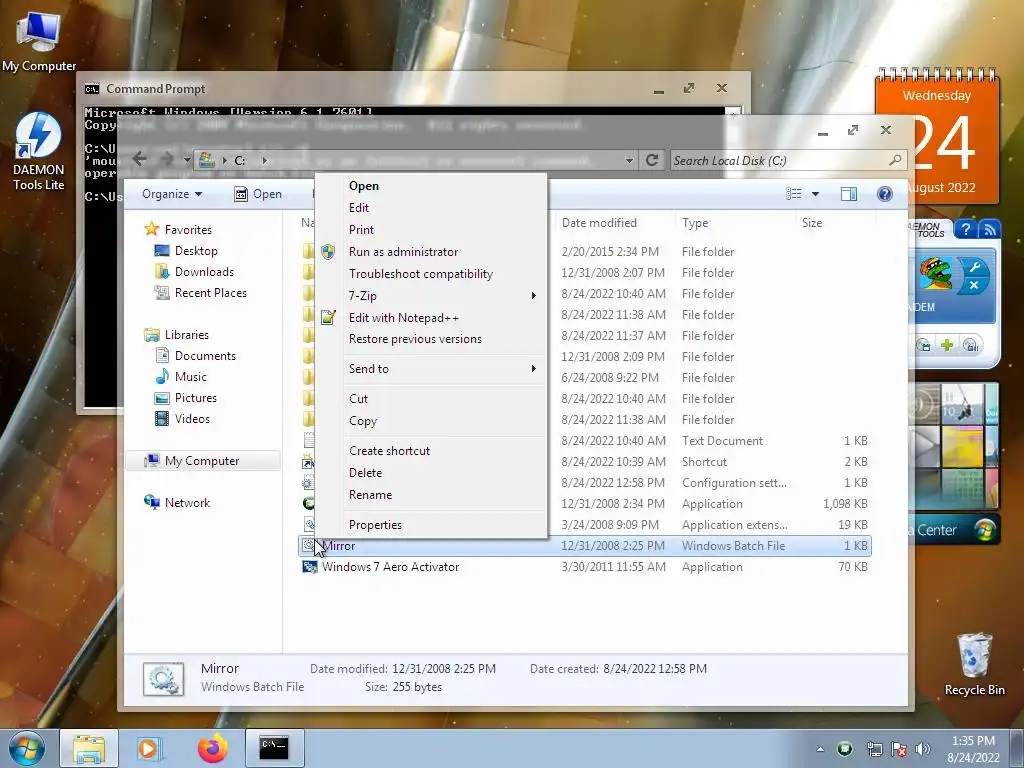
Task: Open the view options dropdown arrow
Action: click(x=815, y=194)
